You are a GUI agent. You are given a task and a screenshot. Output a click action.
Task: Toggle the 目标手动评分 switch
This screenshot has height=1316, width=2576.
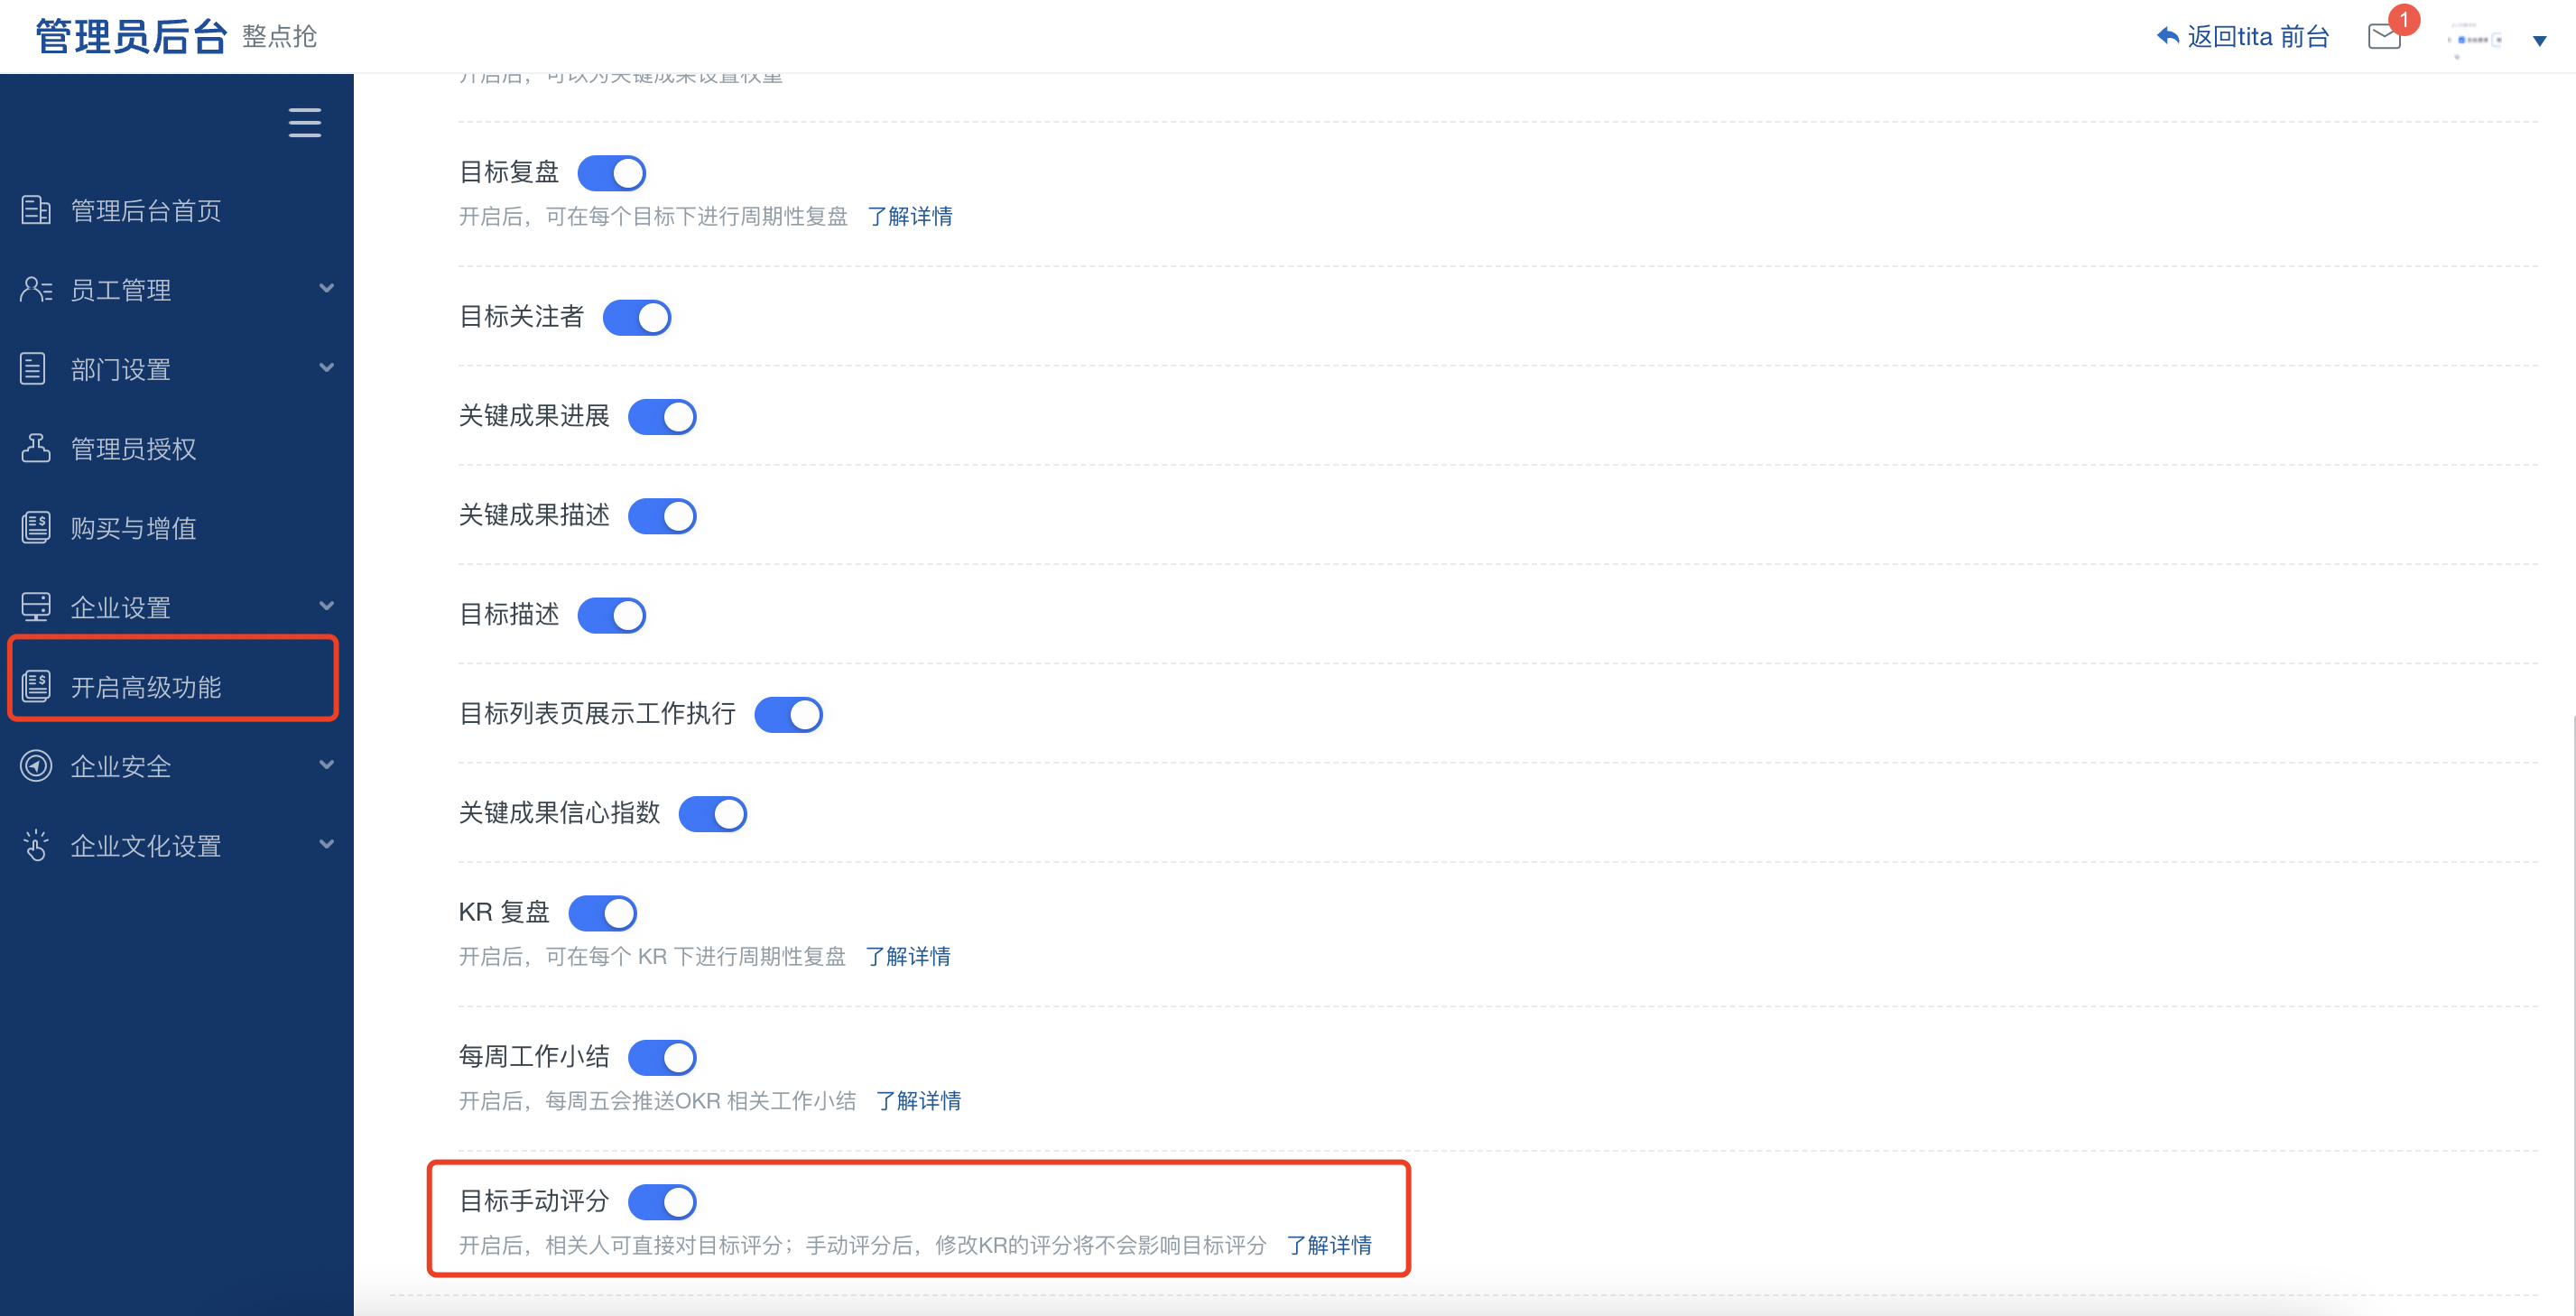pyautogui.click(x=664, y=1199)
